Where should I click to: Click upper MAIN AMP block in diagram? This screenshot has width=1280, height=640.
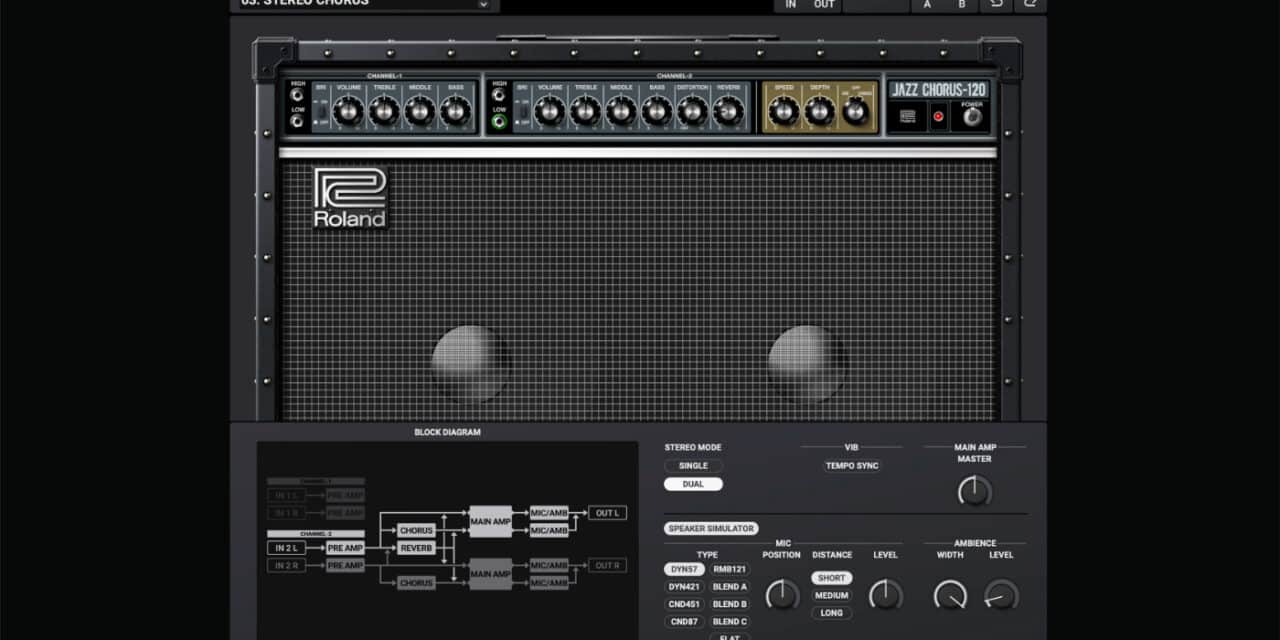point(491,521)
